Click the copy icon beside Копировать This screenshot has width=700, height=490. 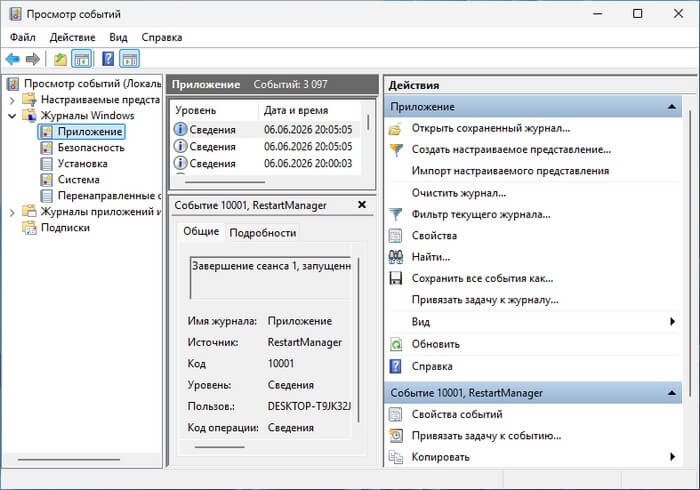point(396,457)
